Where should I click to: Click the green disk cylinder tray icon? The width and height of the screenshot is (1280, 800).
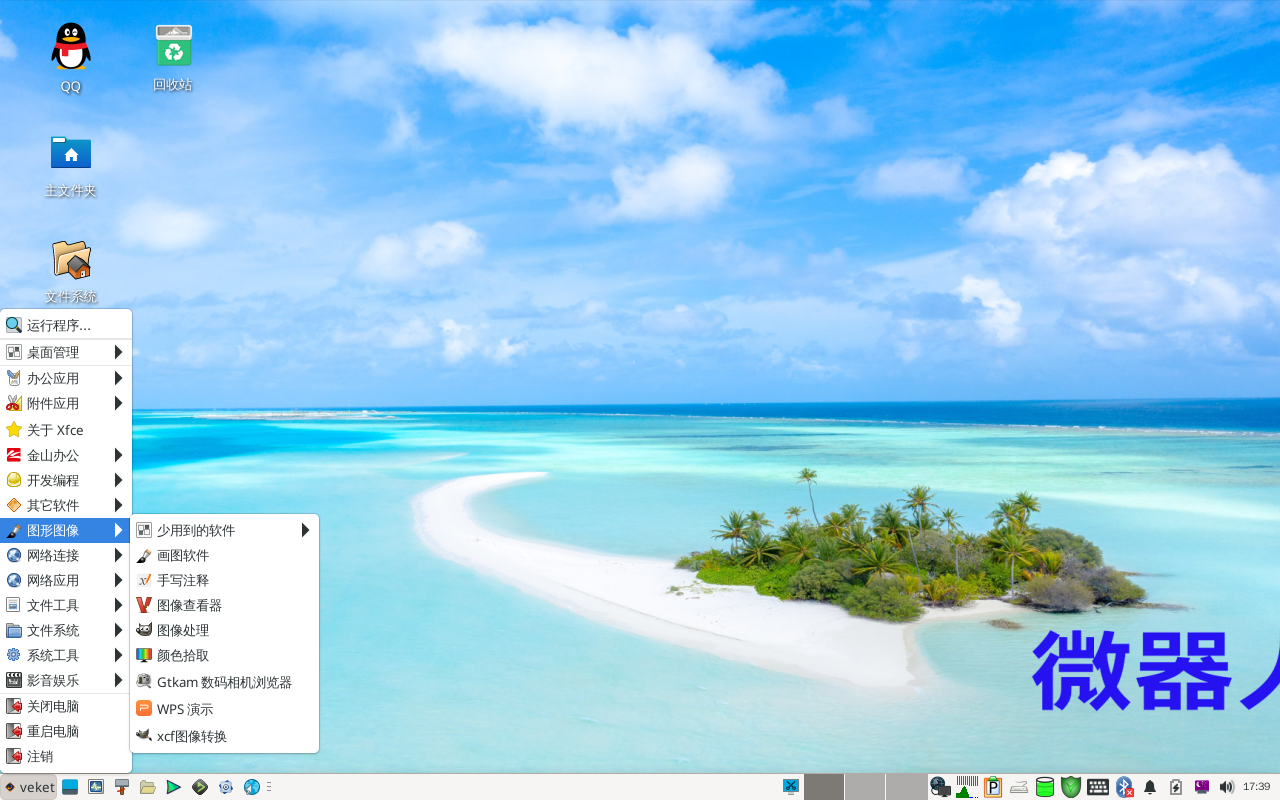pyautogui.click(x=1045, y=787)
